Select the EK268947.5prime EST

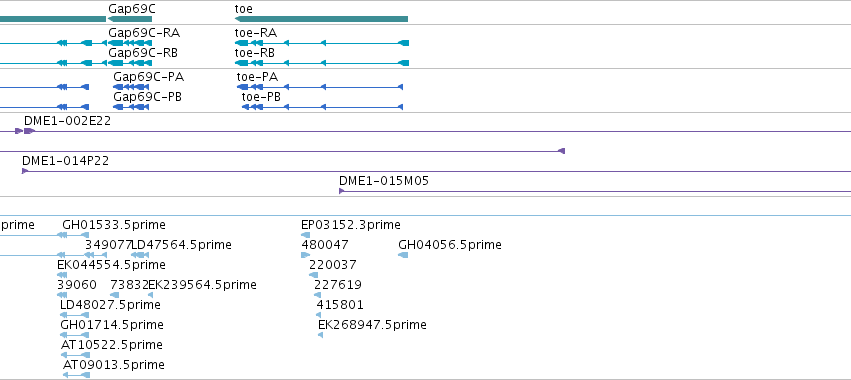point(320,335)
